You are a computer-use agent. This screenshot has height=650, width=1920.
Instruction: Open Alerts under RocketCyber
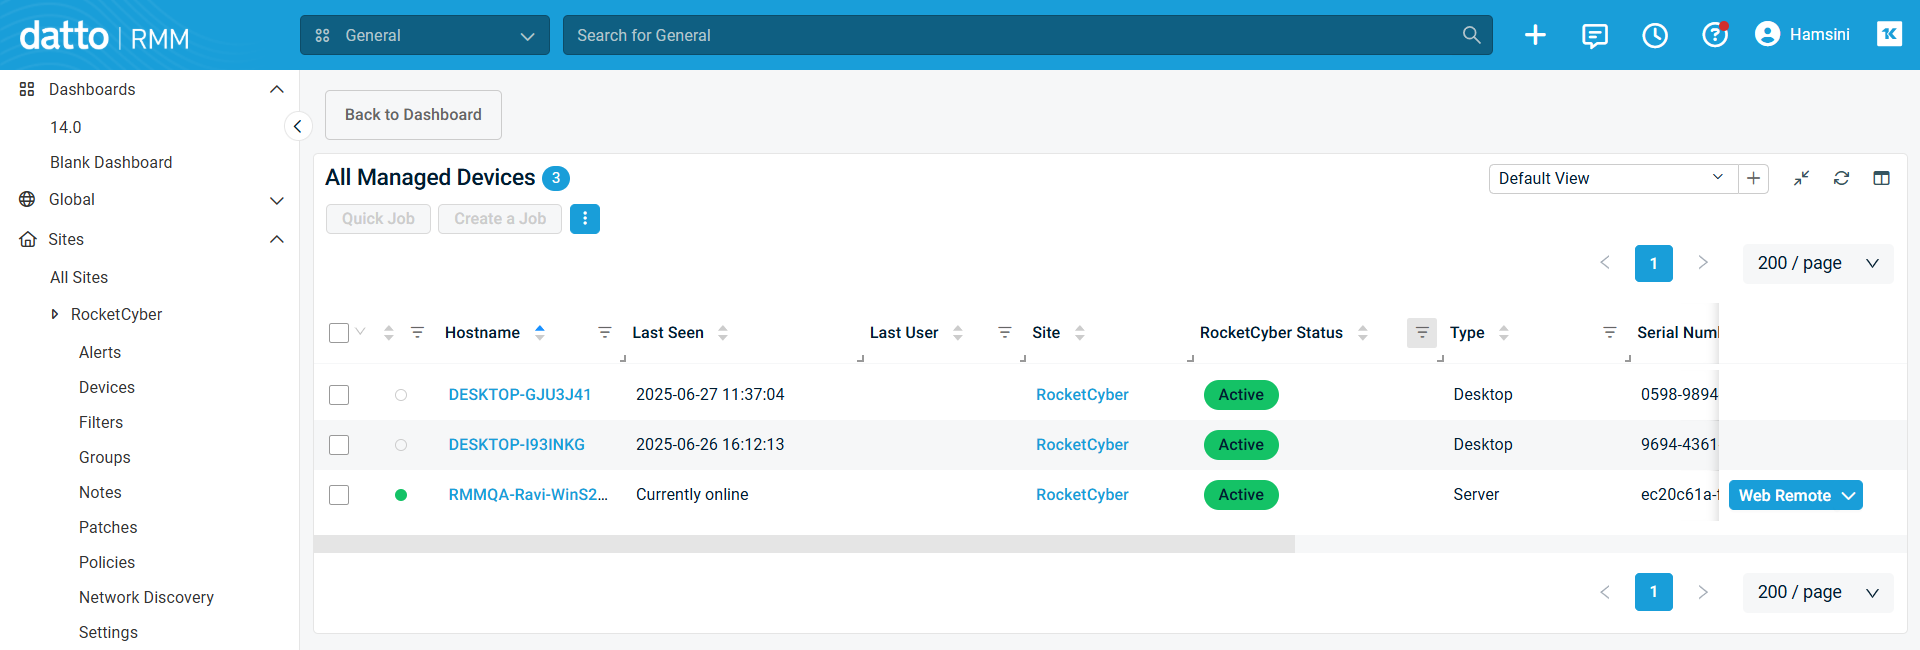pos(100,353)
